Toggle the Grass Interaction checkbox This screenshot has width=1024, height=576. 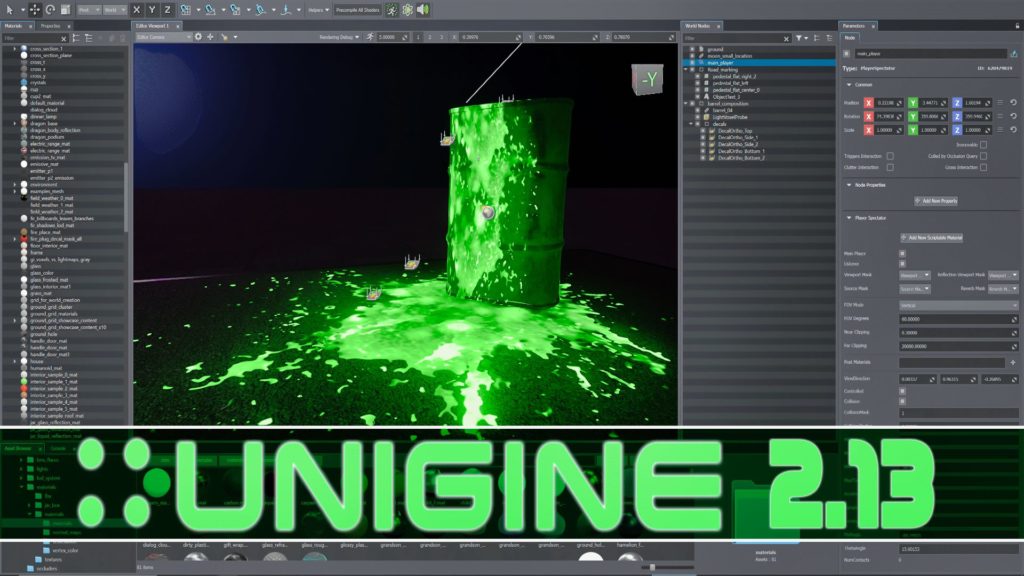click(x=983, y=167)
